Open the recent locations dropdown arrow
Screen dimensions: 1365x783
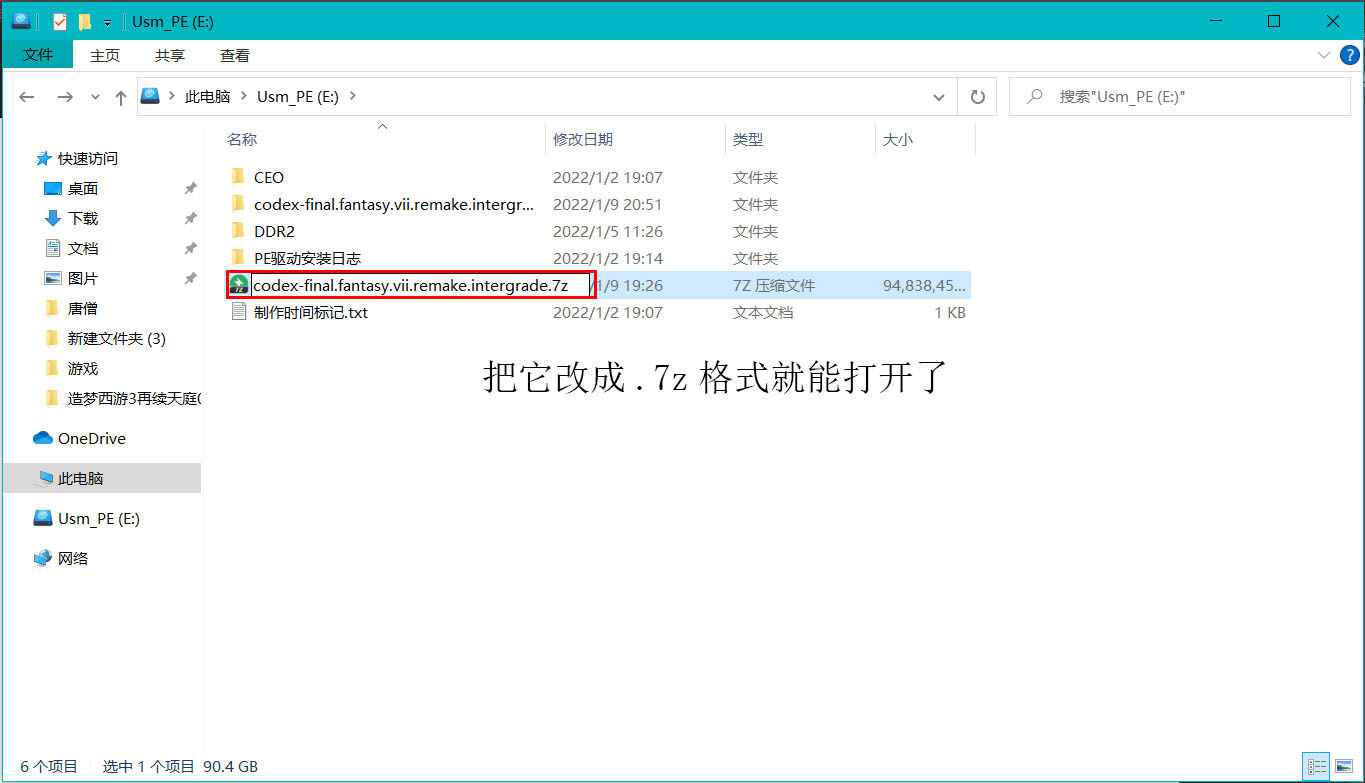click(96, 97)
